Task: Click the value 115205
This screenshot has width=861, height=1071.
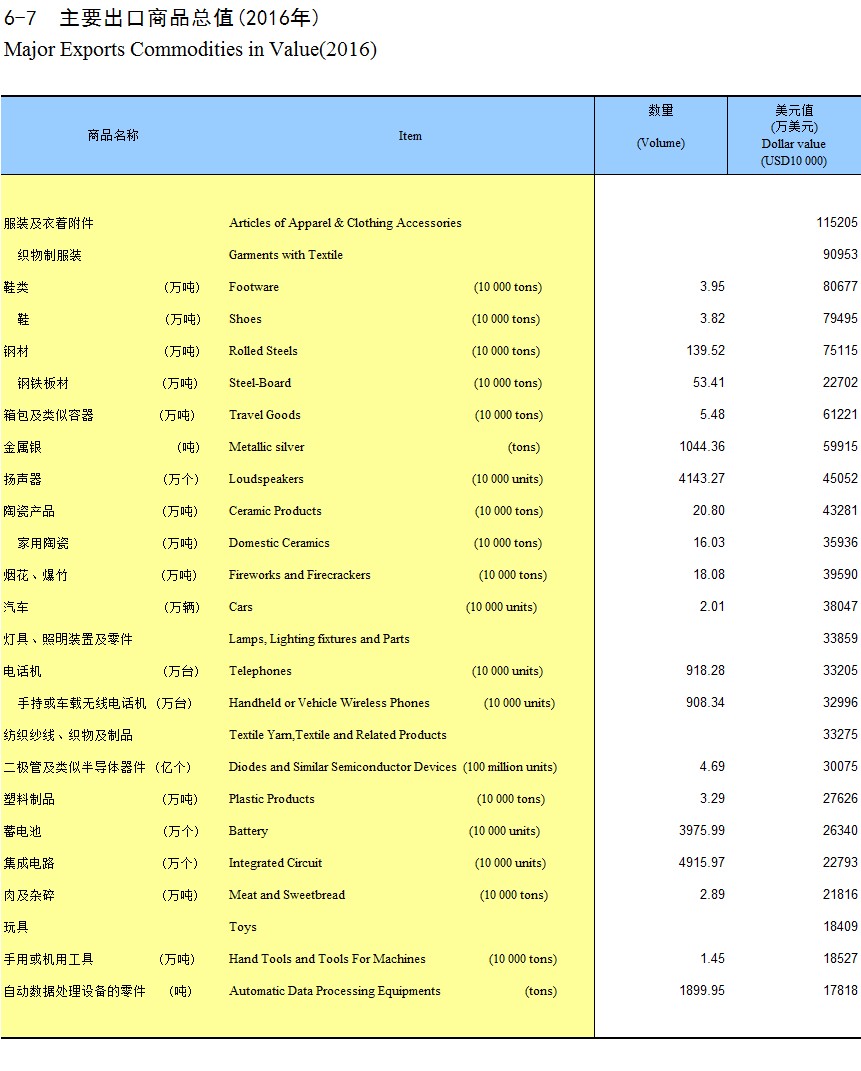Action: click(836, 223)
